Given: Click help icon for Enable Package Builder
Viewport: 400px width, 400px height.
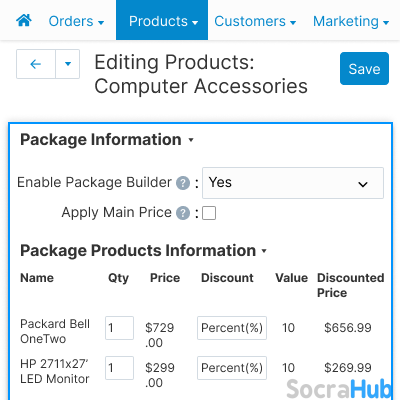Looking at the screenshot, I should click(x=183, y=183).
